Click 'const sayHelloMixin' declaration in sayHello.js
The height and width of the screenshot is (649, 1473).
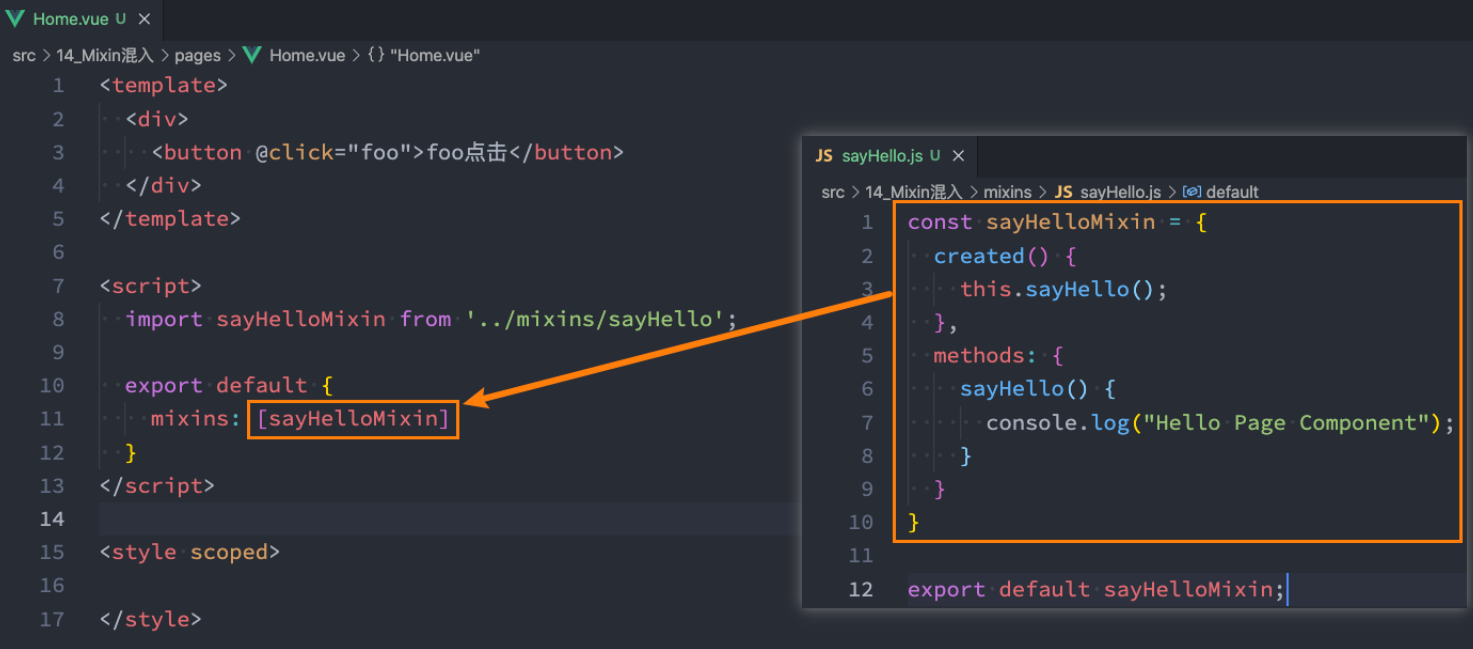click(1032, 222)
